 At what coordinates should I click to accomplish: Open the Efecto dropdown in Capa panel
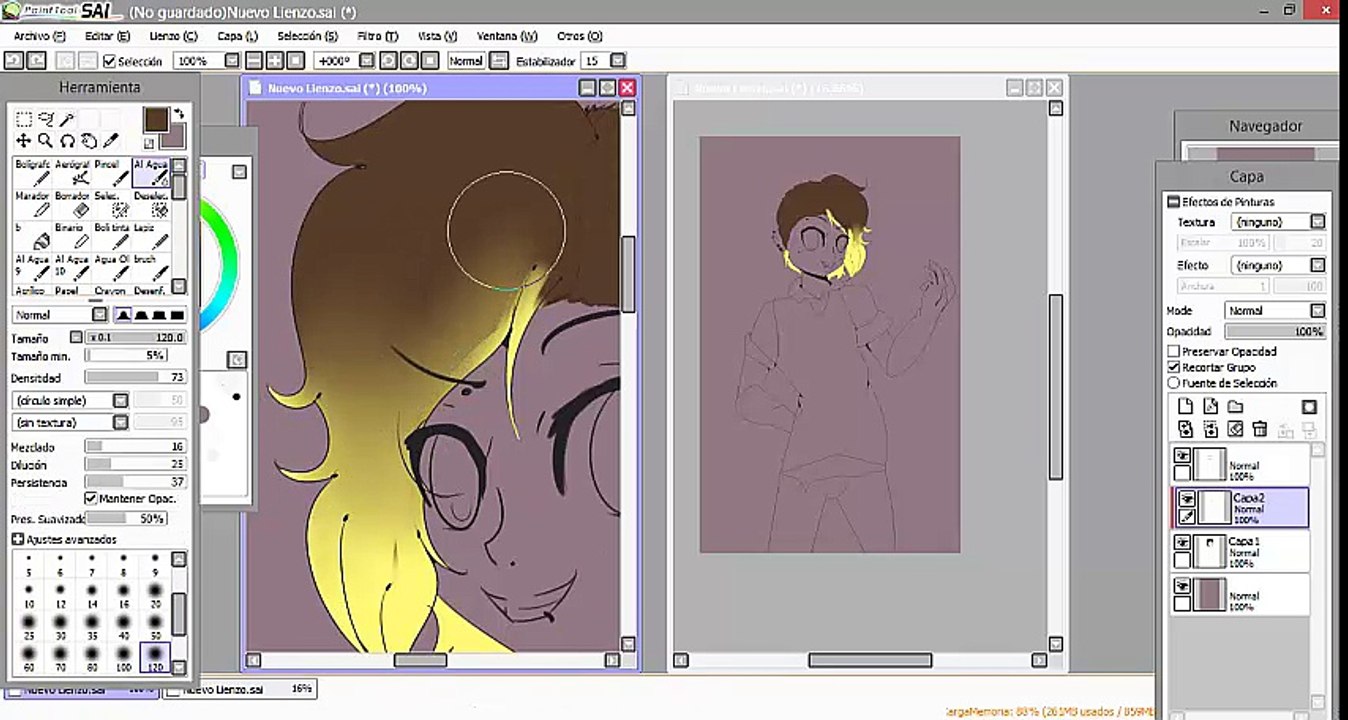(1318, 265)
